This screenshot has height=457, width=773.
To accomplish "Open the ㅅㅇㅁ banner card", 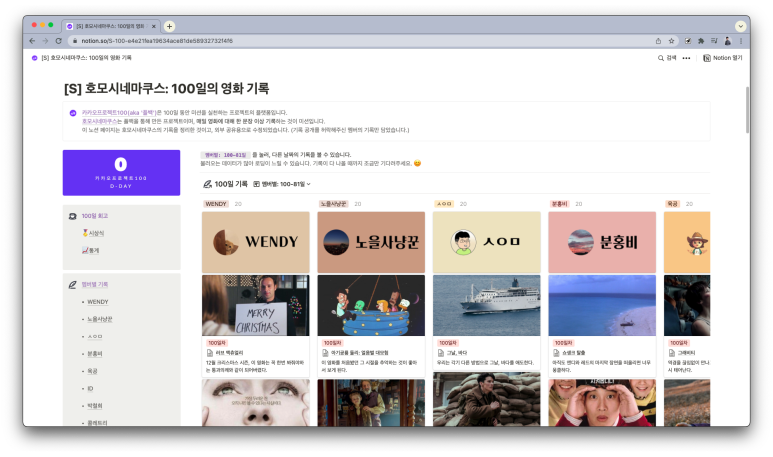I will (x=487, y=242).
